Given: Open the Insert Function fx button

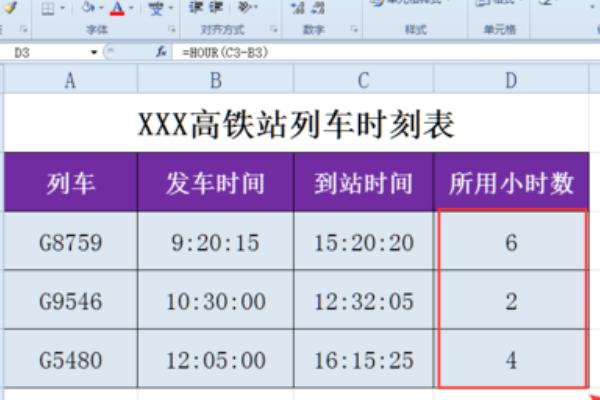Looking at the screenshot, I should click(x=161, y=52).
